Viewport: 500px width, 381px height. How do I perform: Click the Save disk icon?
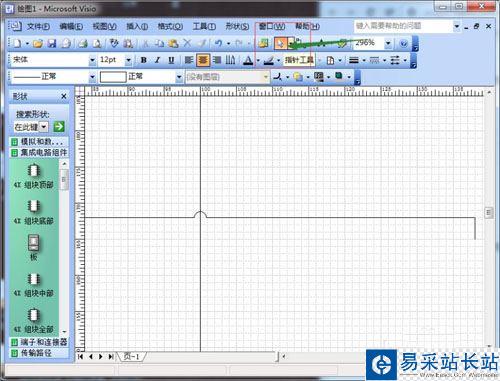coord(52,43)
